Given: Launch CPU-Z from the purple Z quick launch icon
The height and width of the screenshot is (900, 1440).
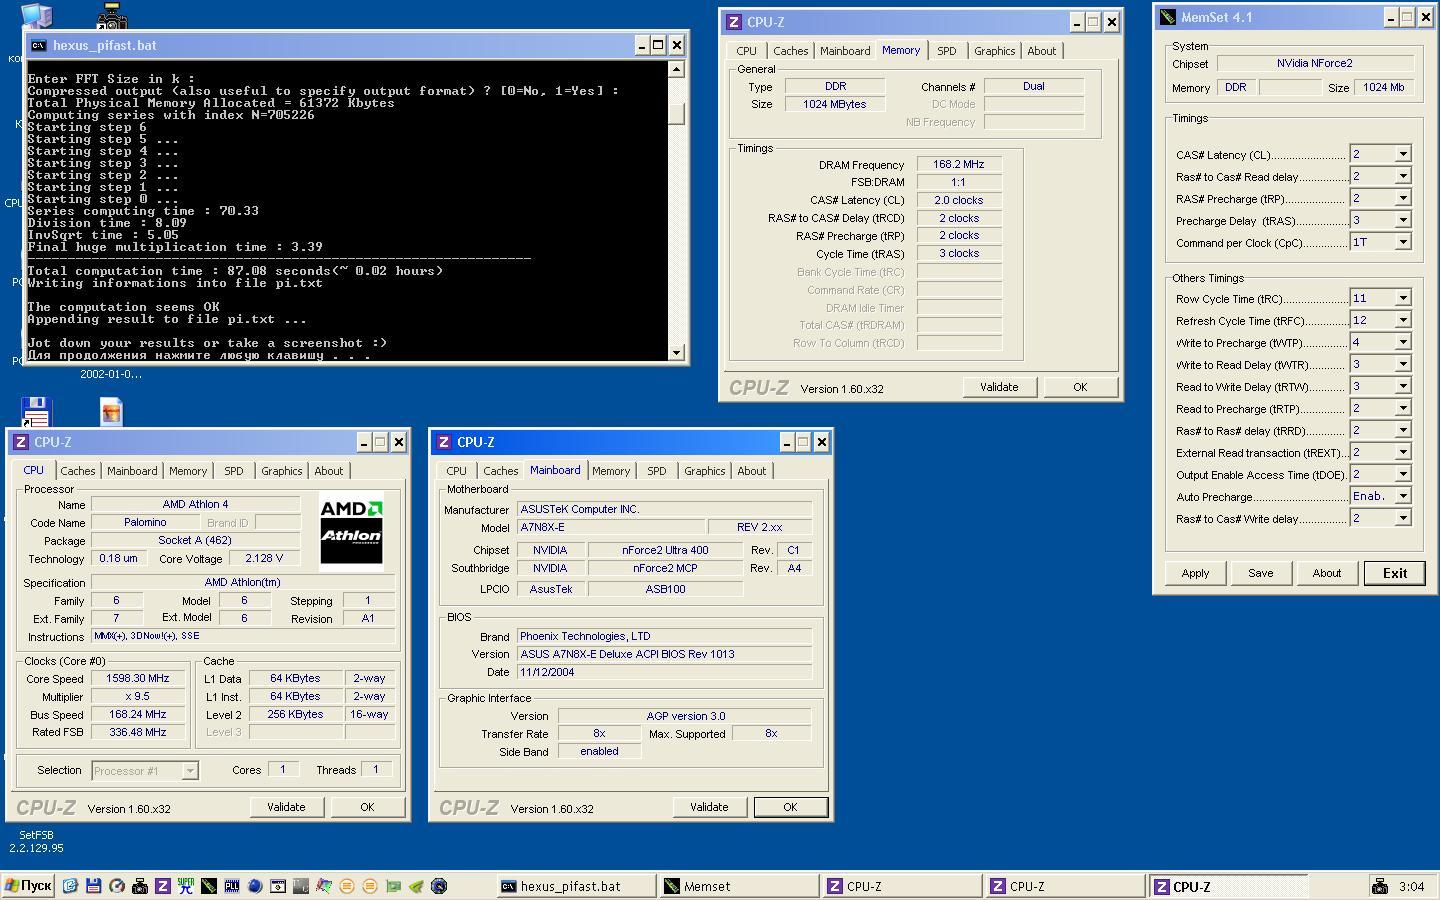Looking at the screenshot, I should coord(163,886).
